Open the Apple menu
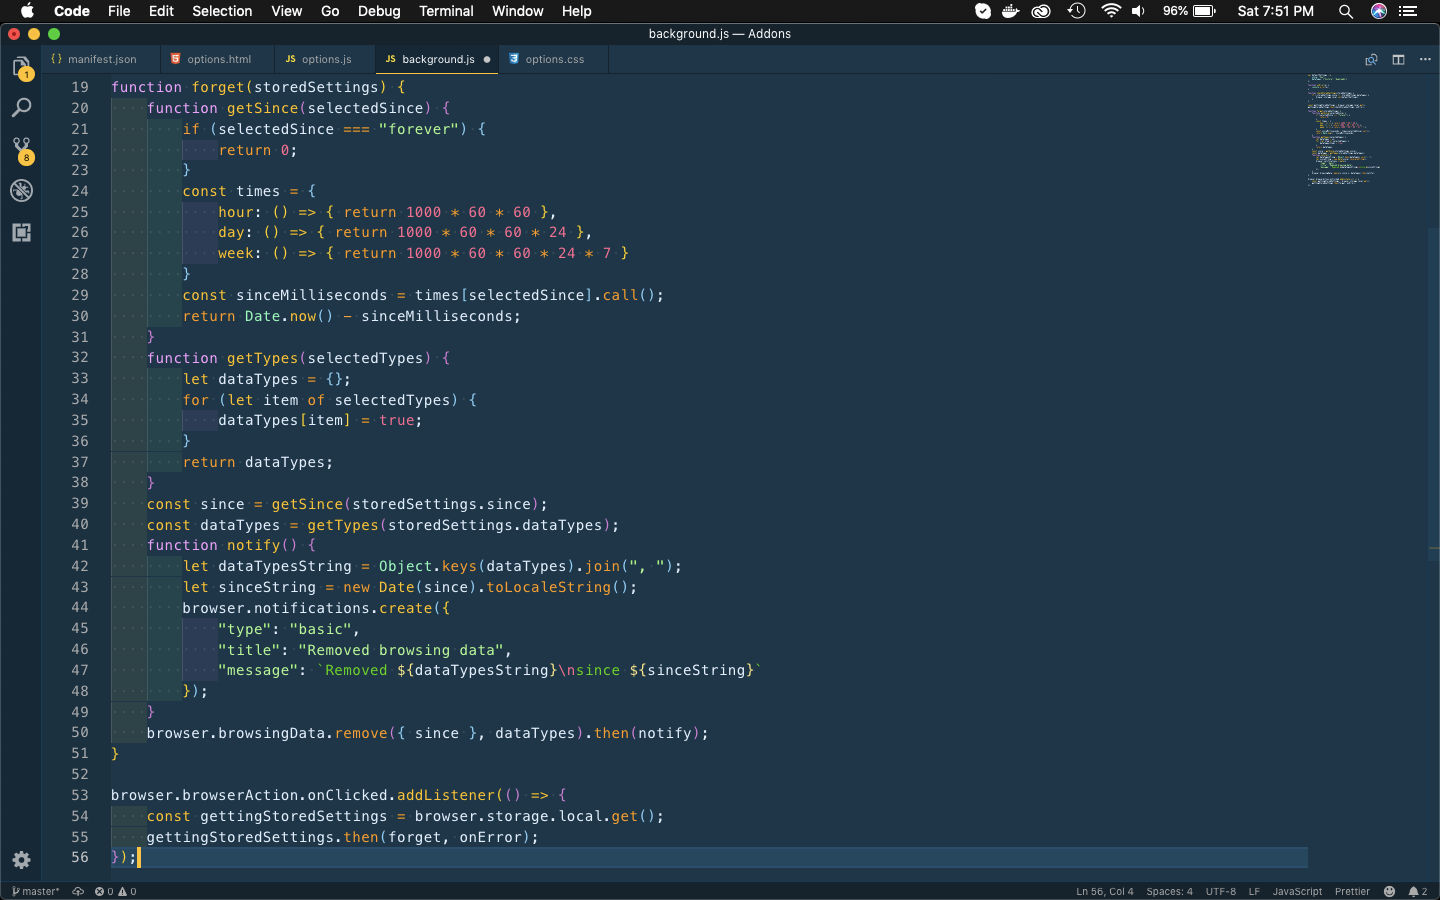This screenshot has height=900, width=1440. click(x=27, y=11)
